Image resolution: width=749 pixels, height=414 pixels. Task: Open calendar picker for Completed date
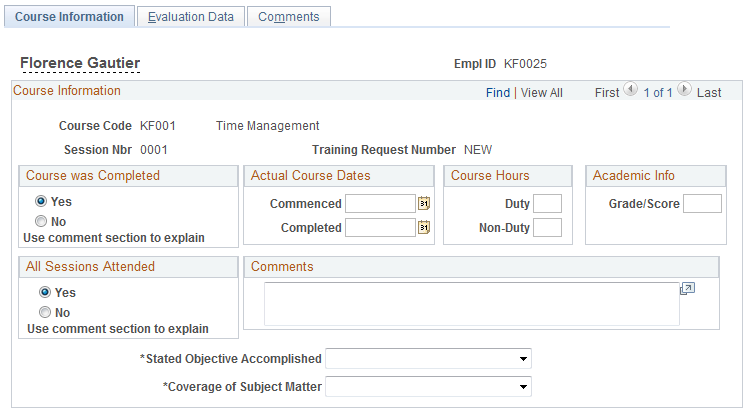pos(424,228)
